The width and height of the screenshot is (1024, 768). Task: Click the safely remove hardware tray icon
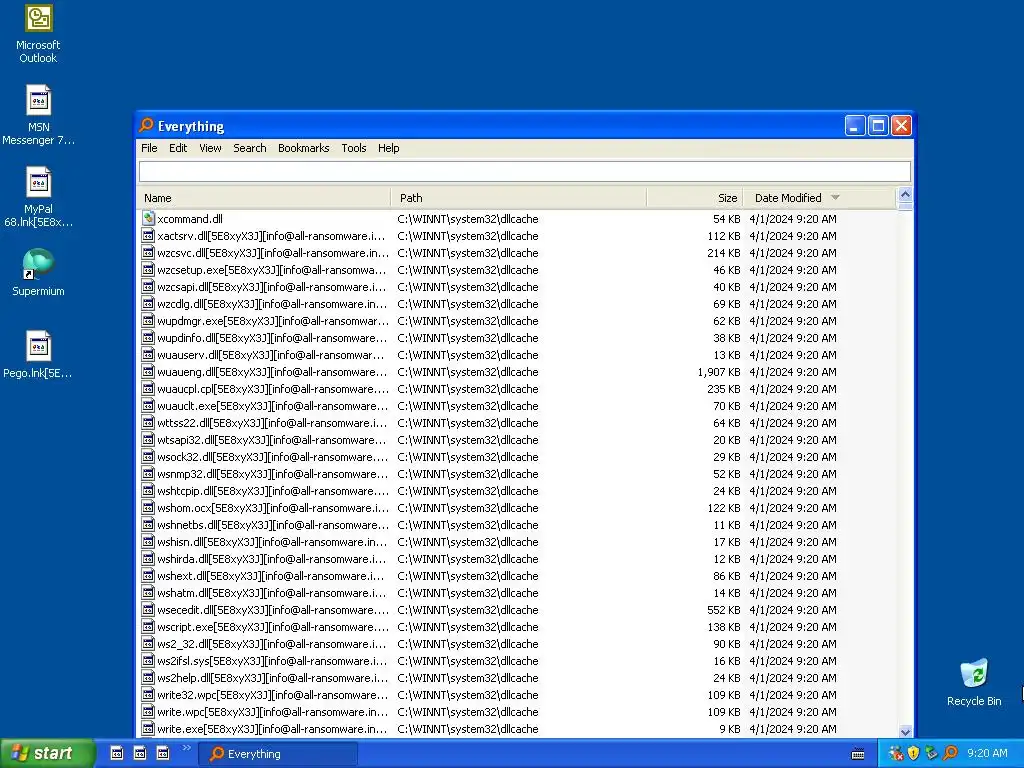coord(932,753)
